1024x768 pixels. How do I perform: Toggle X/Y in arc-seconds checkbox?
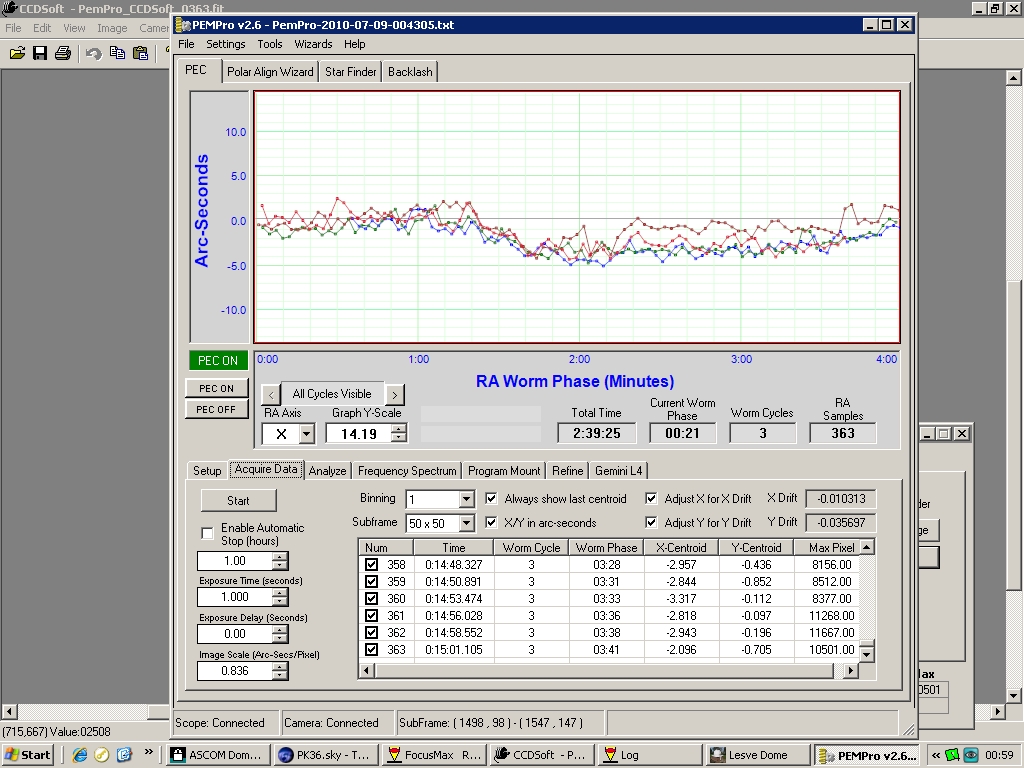pos(491,522)
